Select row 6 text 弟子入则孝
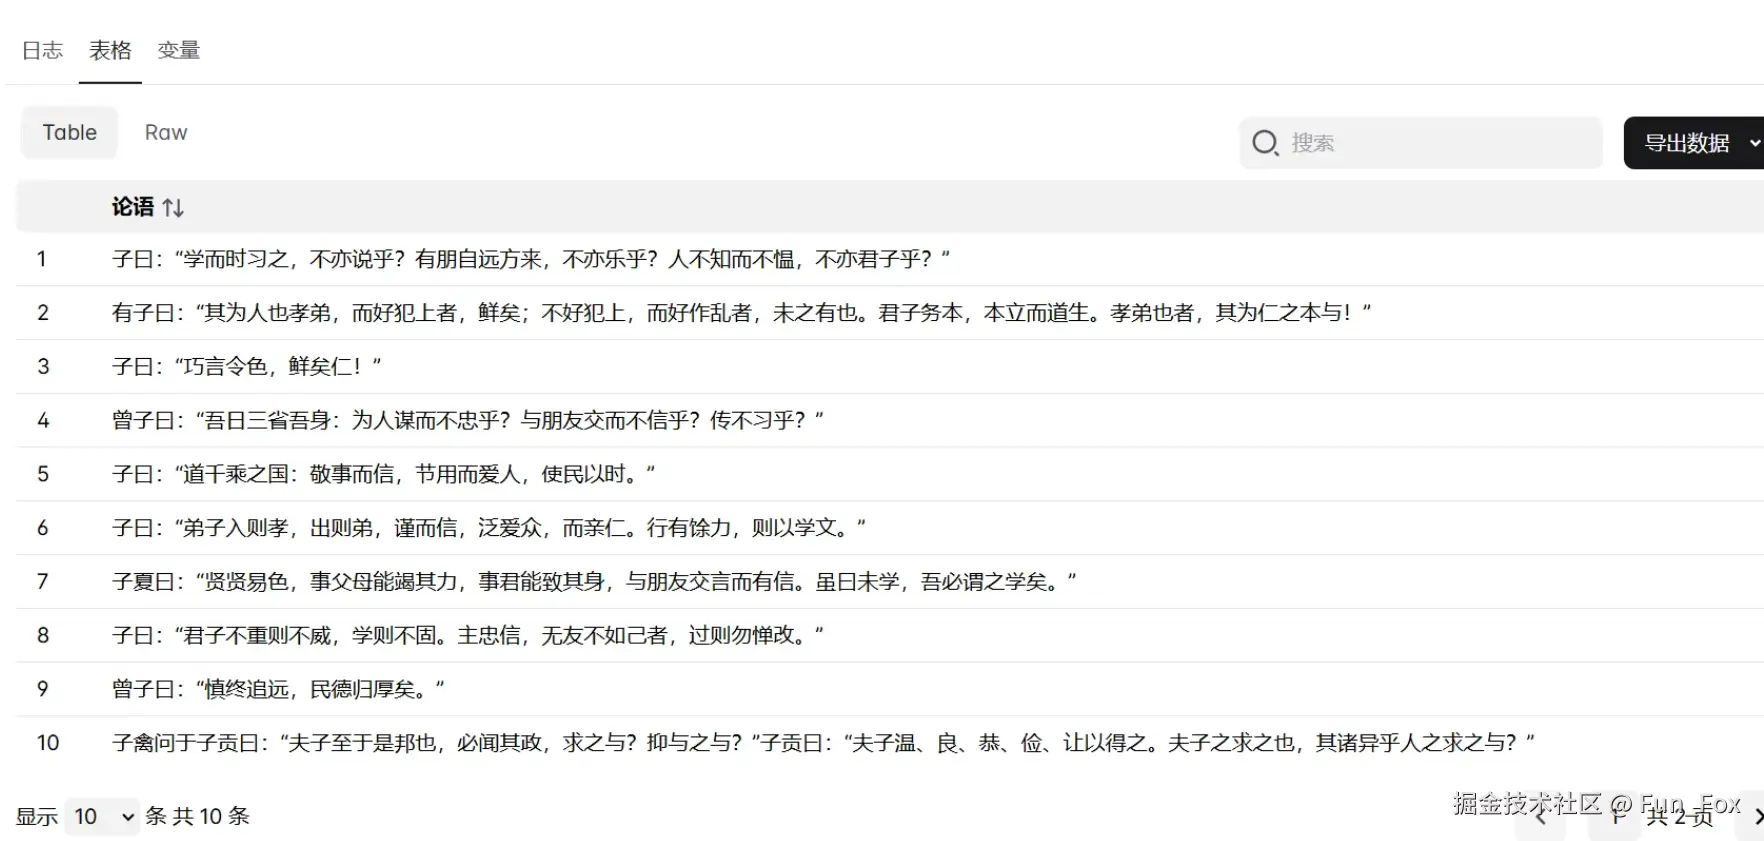This screenshot has height=841, width=1764. 488,528
